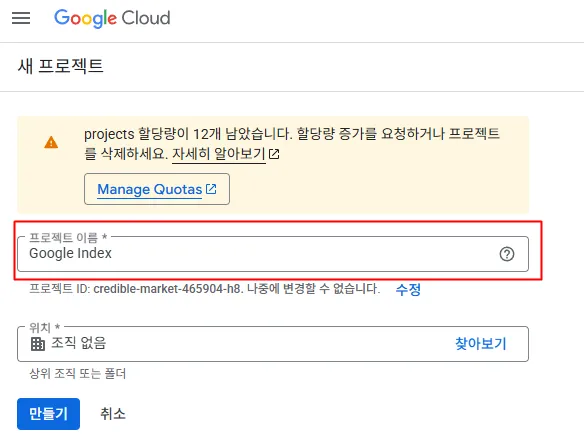The width and height of the screenshot is (584, 447).
Task: Click the blue 만들기 button
Action: (x=48, y=414)
